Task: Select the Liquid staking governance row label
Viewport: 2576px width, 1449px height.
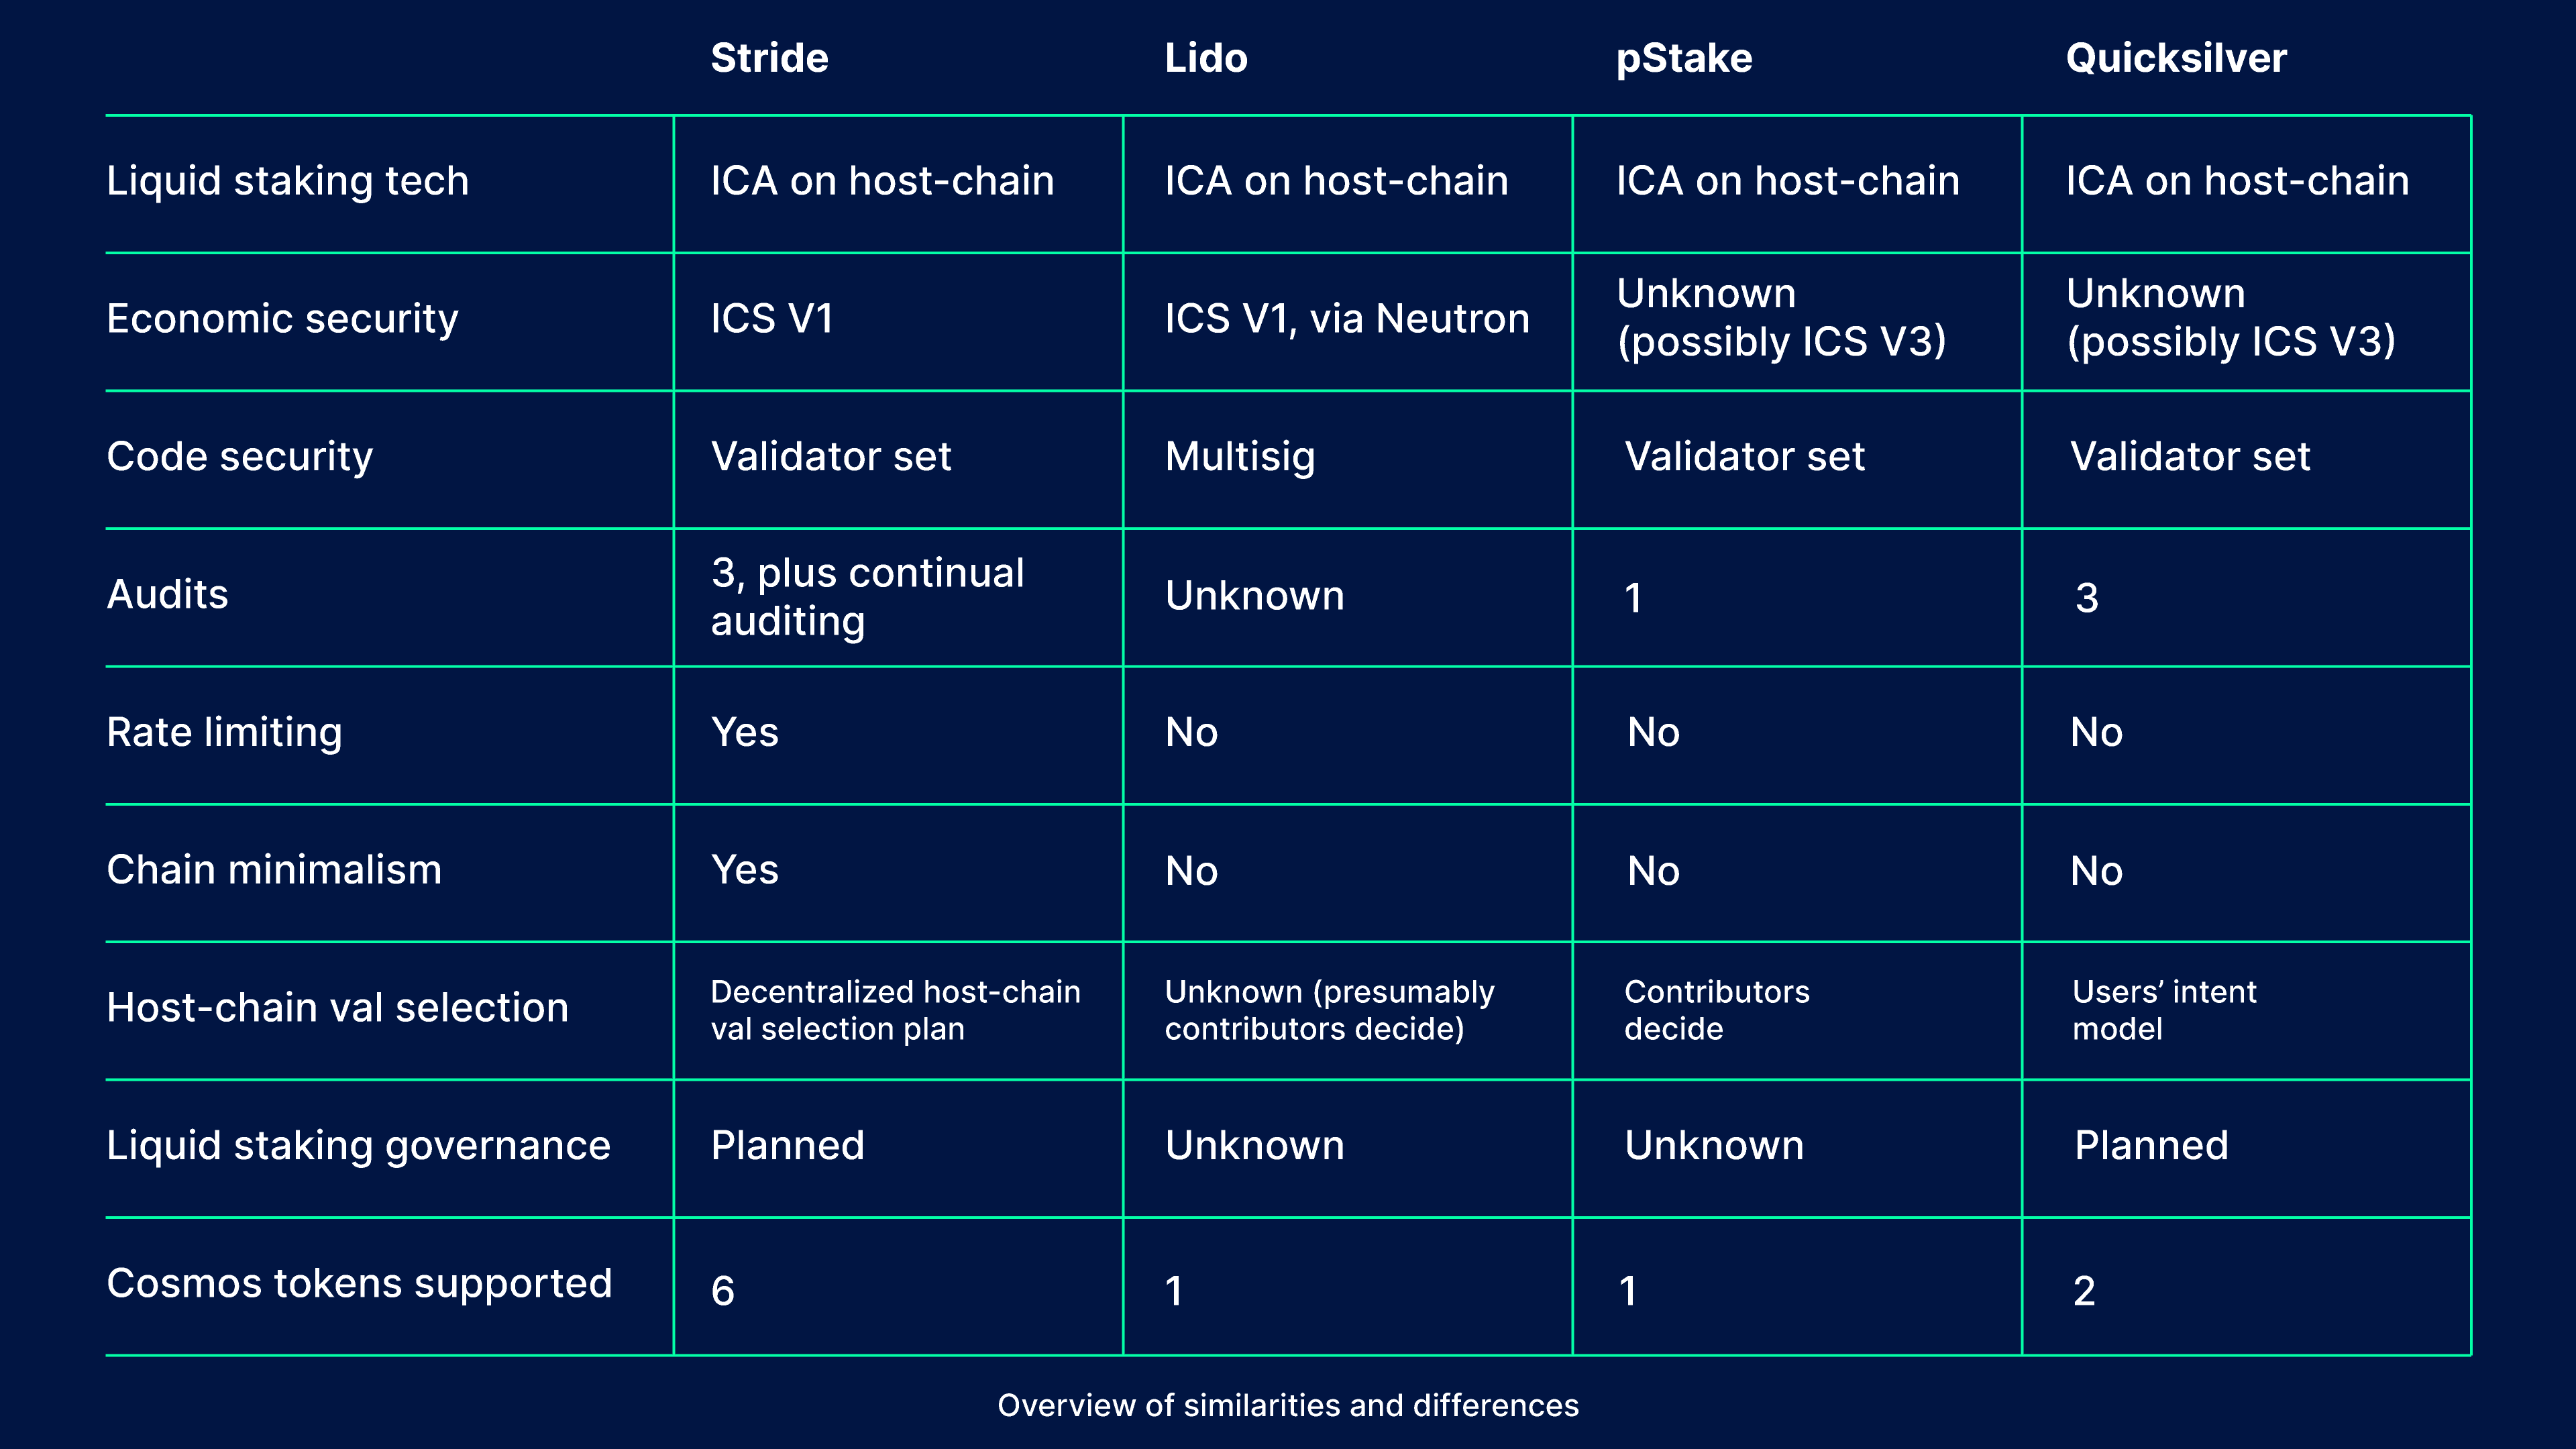Action: pos(358,1146)
